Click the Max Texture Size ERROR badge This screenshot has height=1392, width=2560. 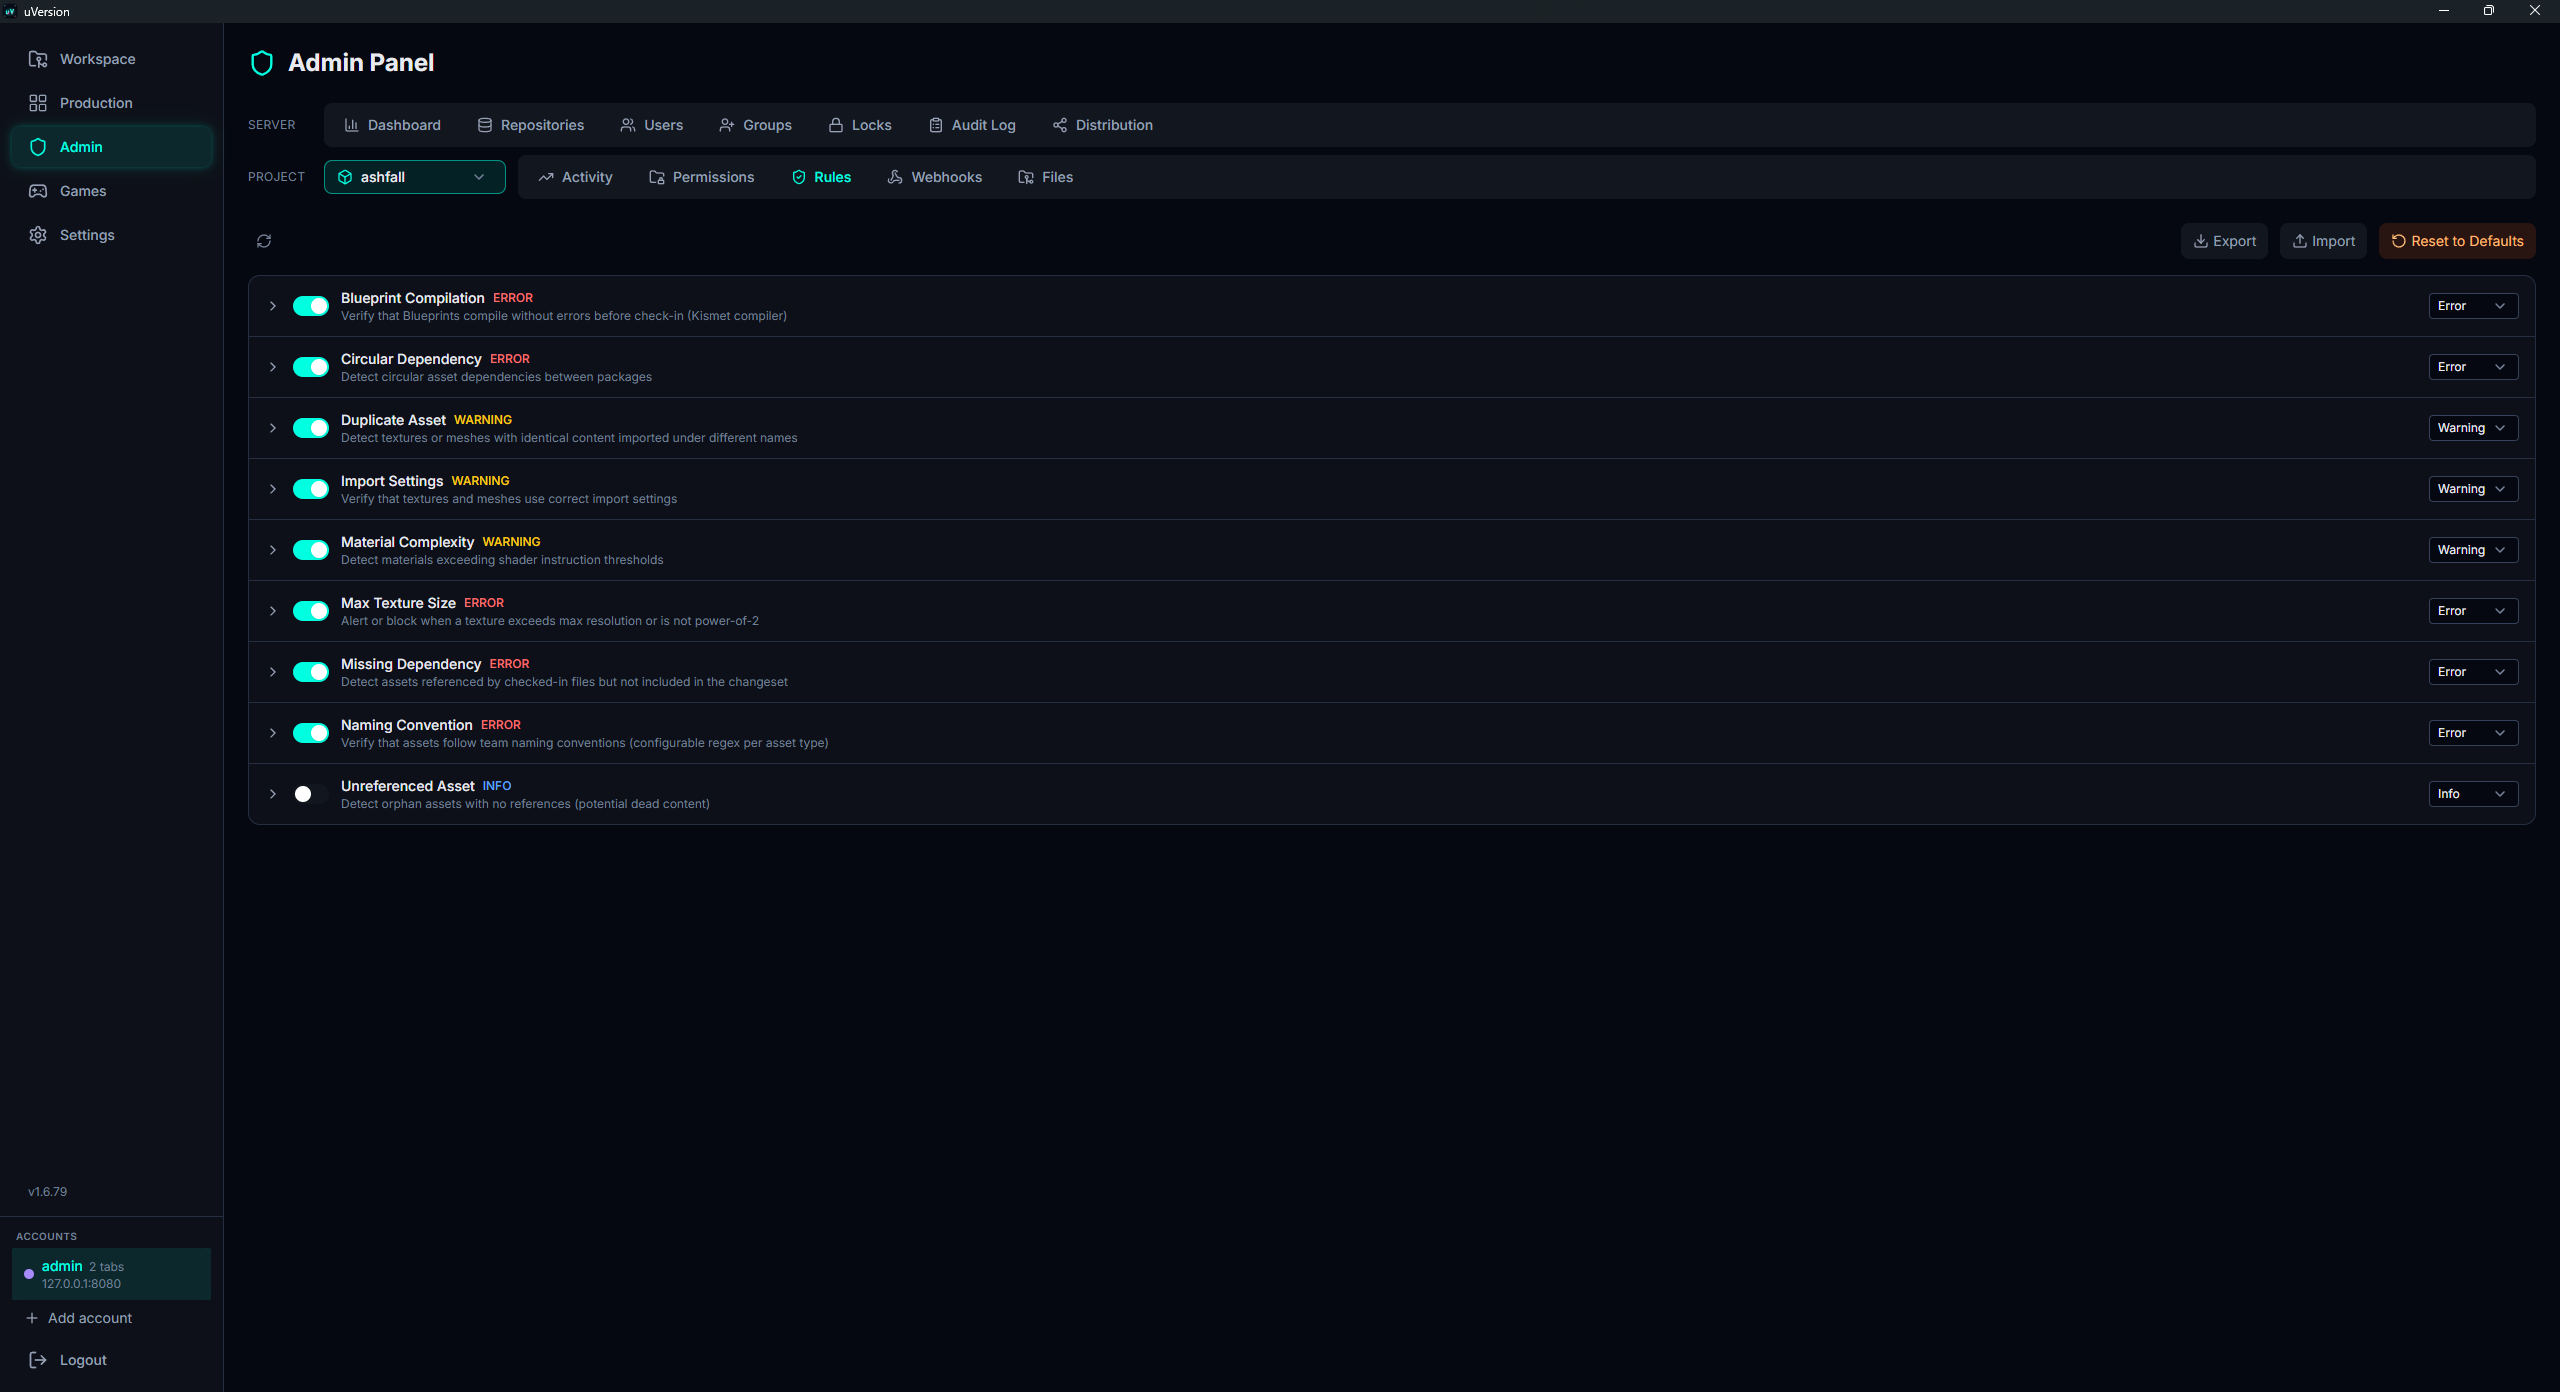pos(484,603)
